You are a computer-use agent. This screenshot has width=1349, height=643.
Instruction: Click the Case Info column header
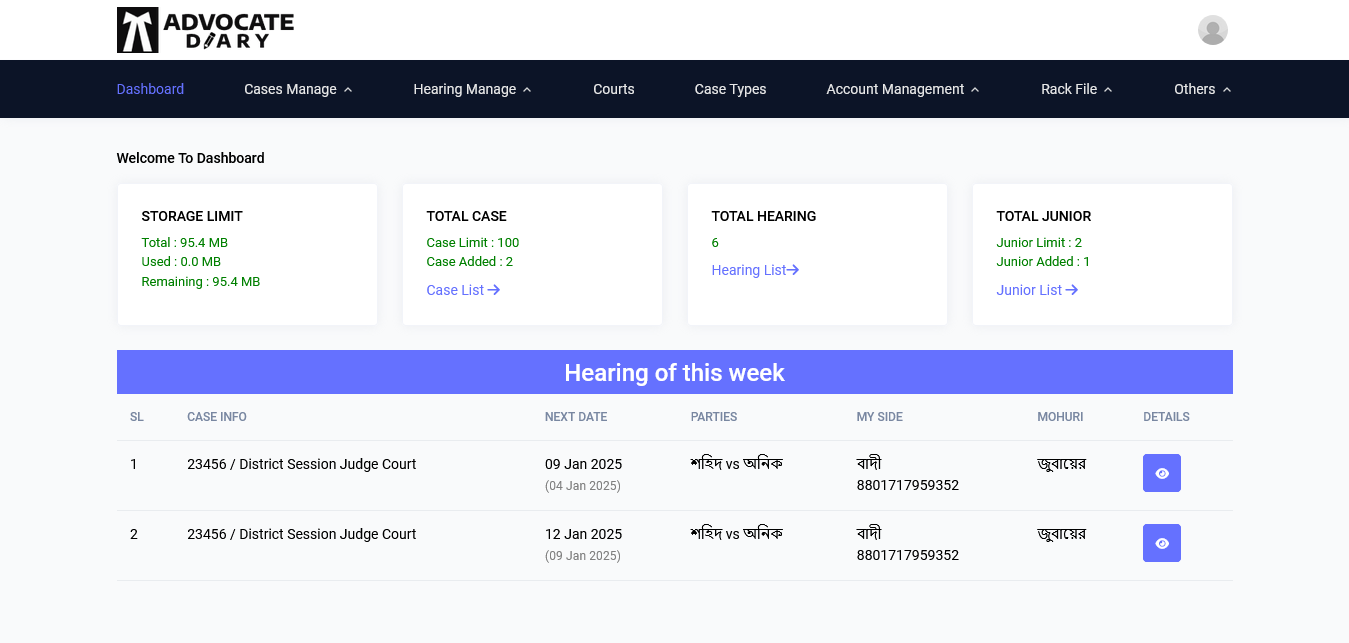click(217, 417)
